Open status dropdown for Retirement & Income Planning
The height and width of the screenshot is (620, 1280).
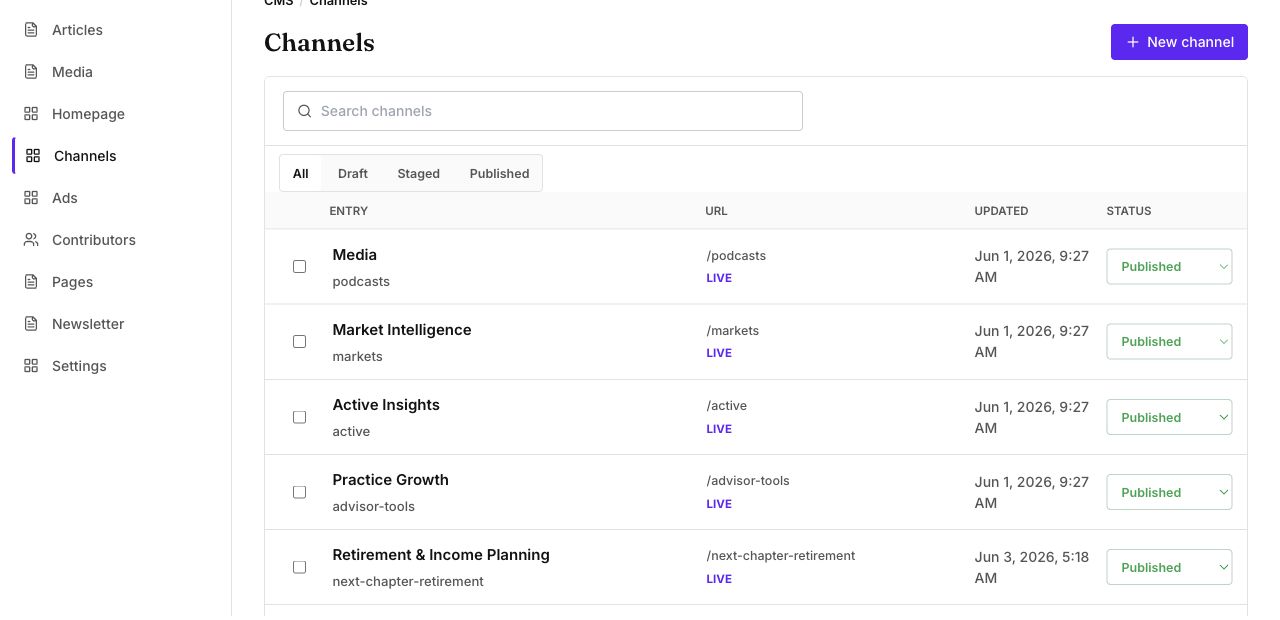[1169, 567]
